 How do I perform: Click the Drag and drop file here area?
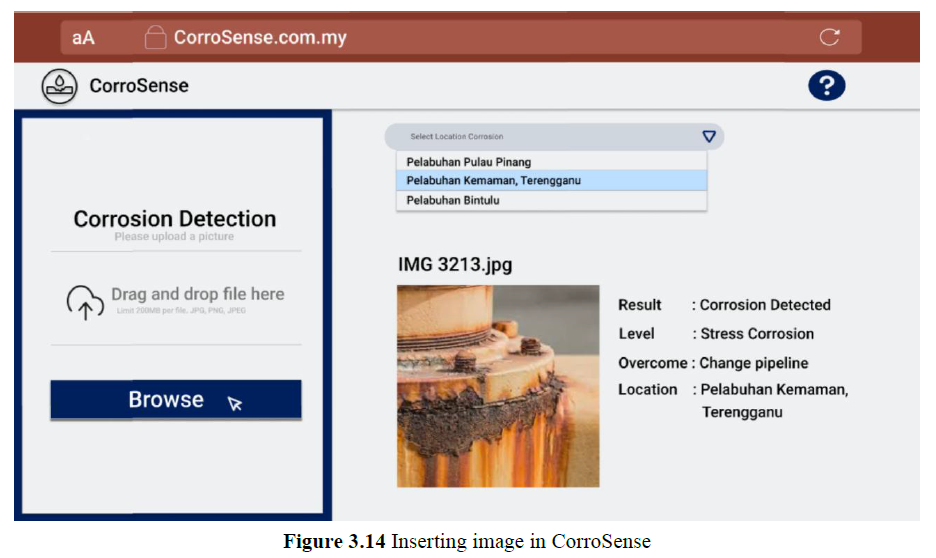click(x=197, y=295)
